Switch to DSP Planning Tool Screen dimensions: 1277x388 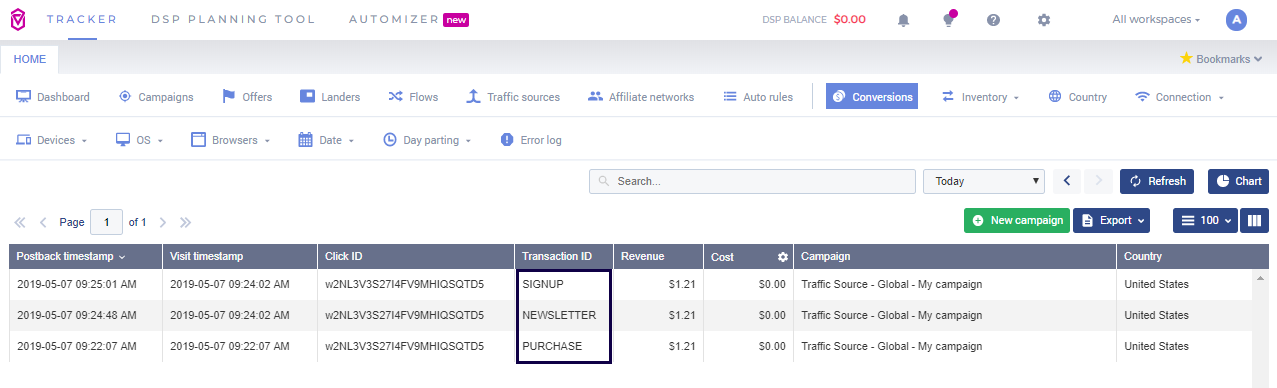[233, 19]
